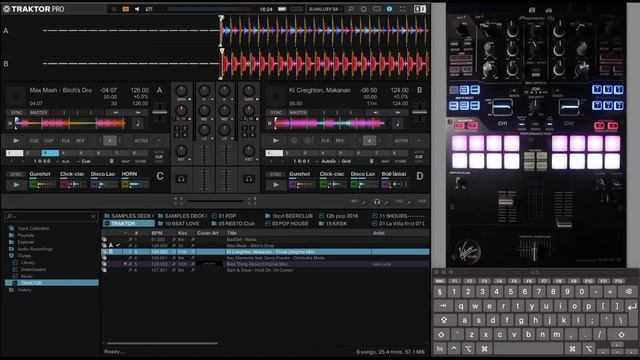Viewport: 640px width, 360px height.
Task: Adjust Deck A pitch fader
Action: (160, 112)
